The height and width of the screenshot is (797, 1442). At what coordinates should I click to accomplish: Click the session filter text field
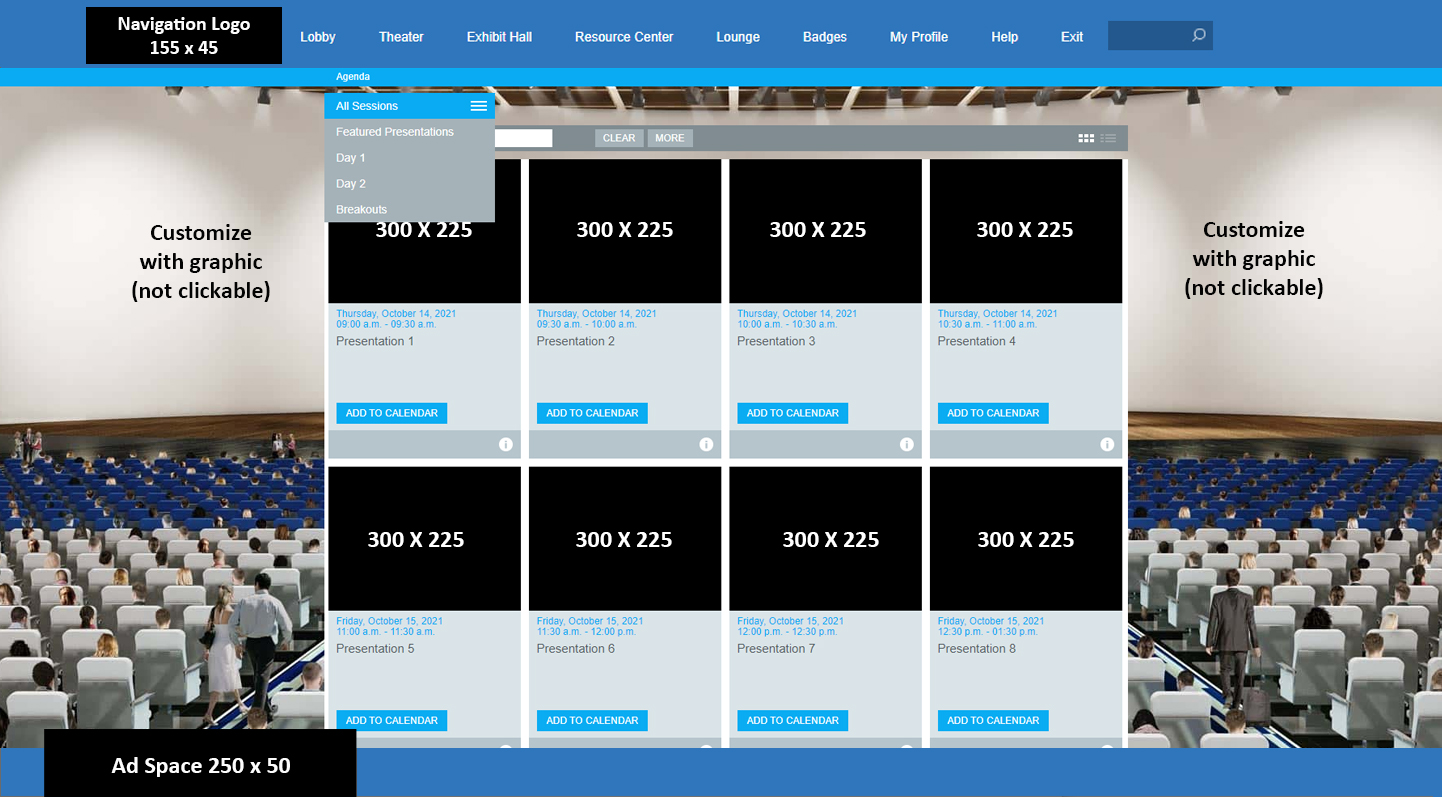click(x=523, y=138)
